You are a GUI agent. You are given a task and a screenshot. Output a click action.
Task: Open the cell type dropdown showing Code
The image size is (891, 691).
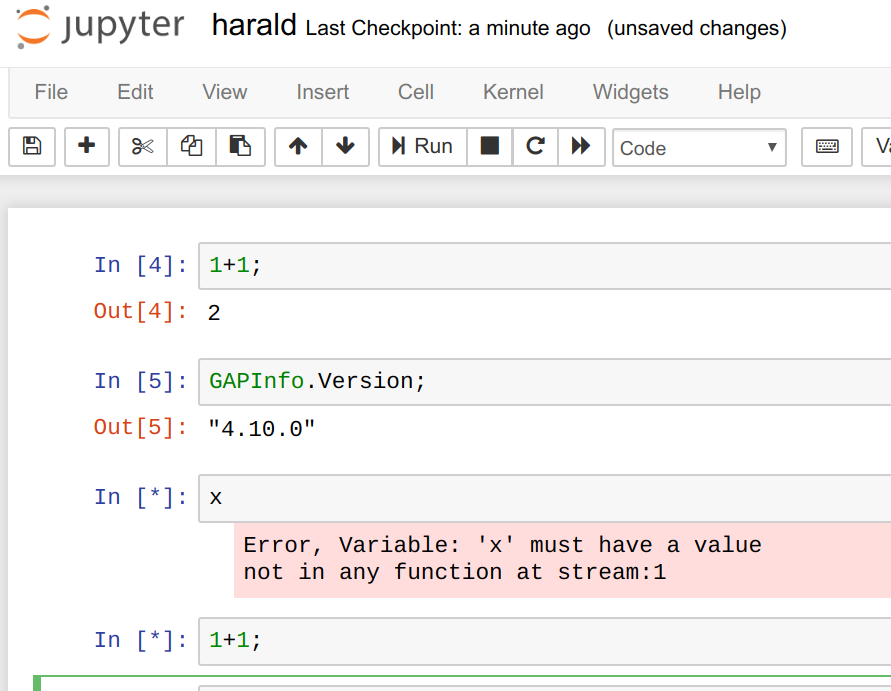[x=699, y=147]
